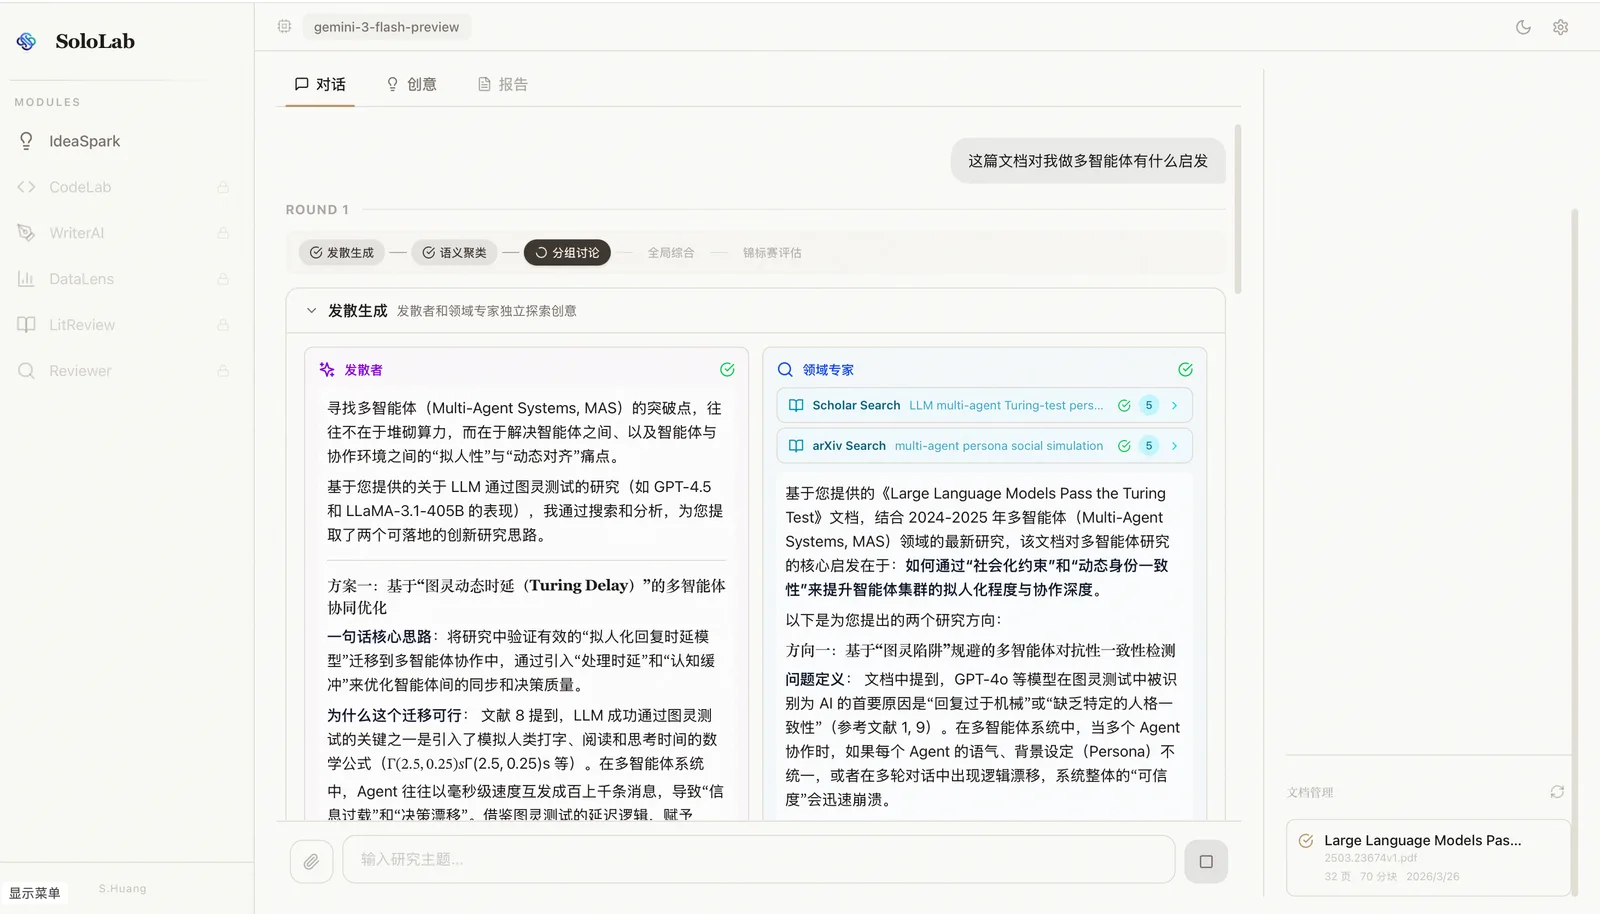1600x914 pixels.
Task: Collapse the 发散生成 section chevron
Action: click(x=311, y=311)
